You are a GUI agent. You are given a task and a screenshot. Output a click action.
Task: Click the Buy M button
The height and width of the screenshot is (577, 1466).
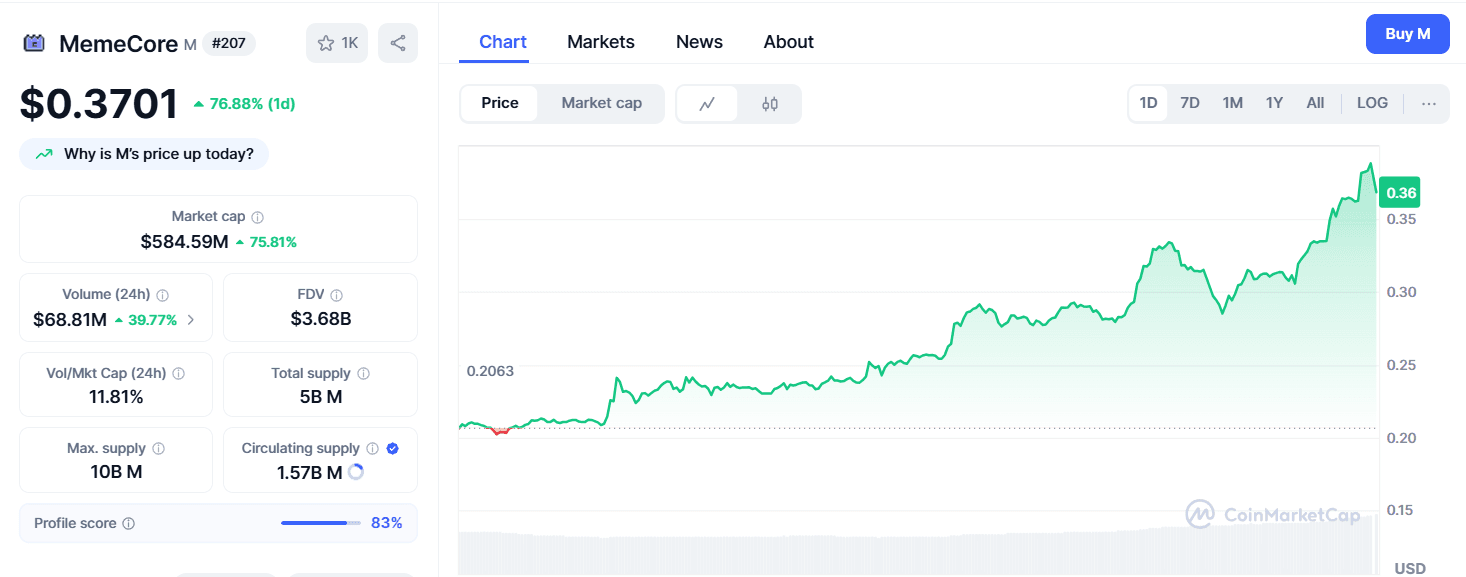tap(1407, 34)
